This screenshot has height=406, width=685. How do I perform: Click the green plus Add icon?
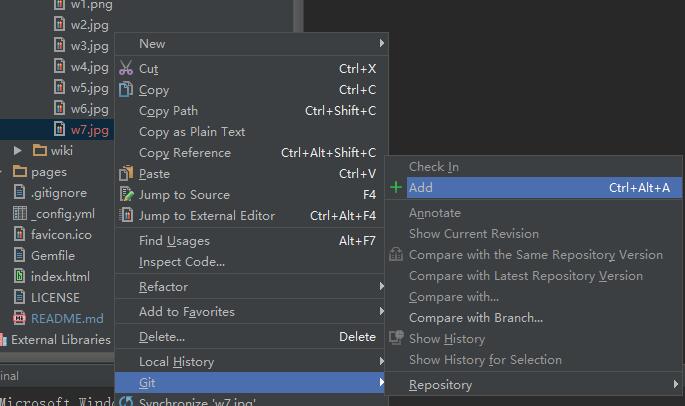pos(397,188)
